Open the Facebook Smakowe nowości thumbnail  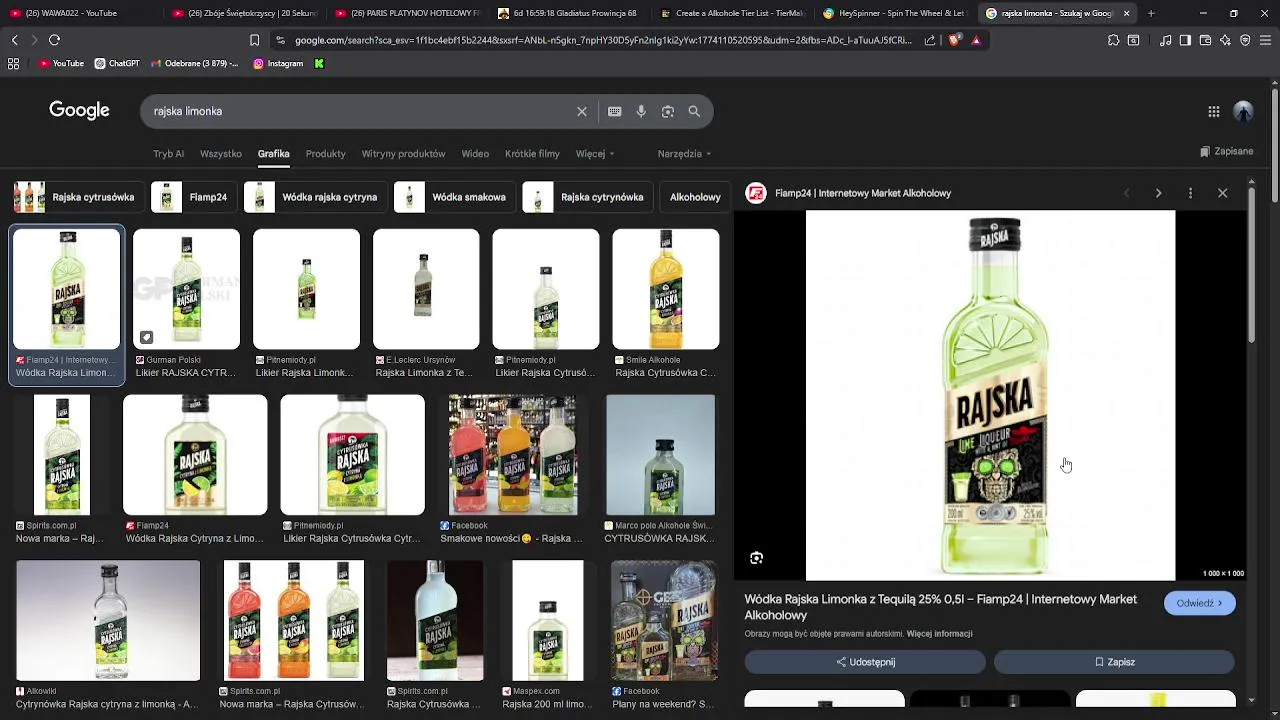coord(512,455)
